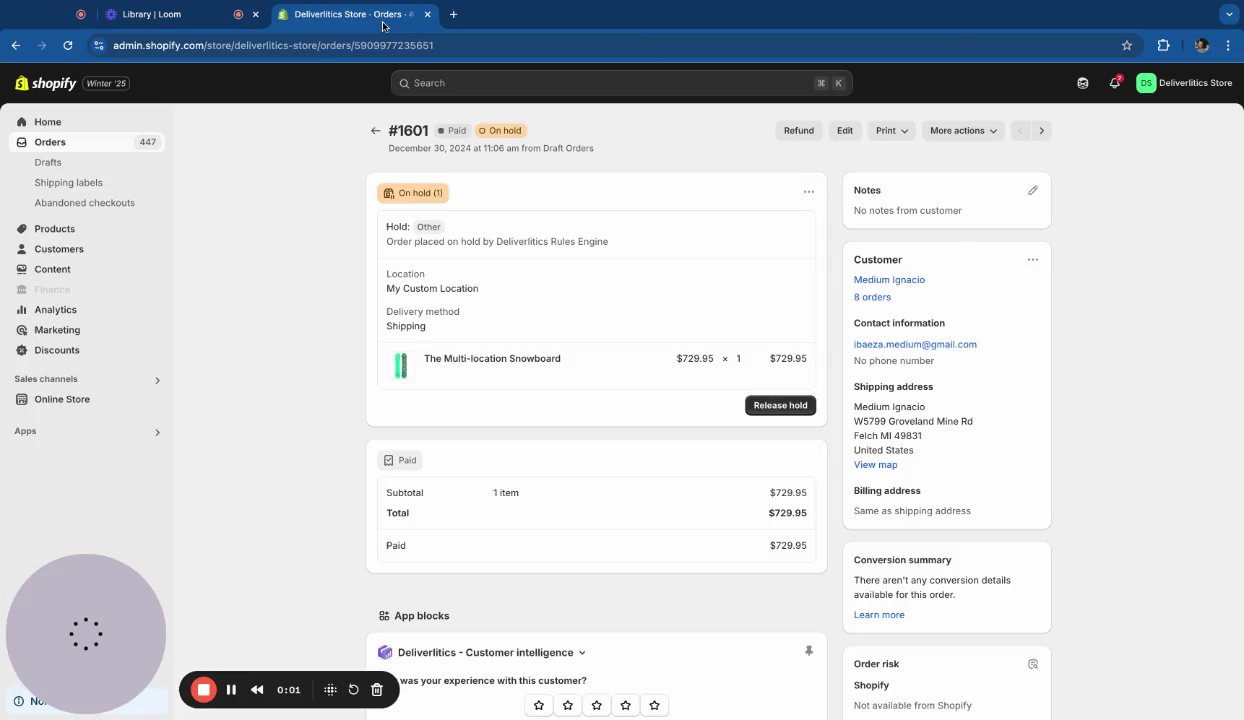Click the Edit order button
Image resolution: width=1244 pixels, height=720 pixels.
[x=845, y=131]
